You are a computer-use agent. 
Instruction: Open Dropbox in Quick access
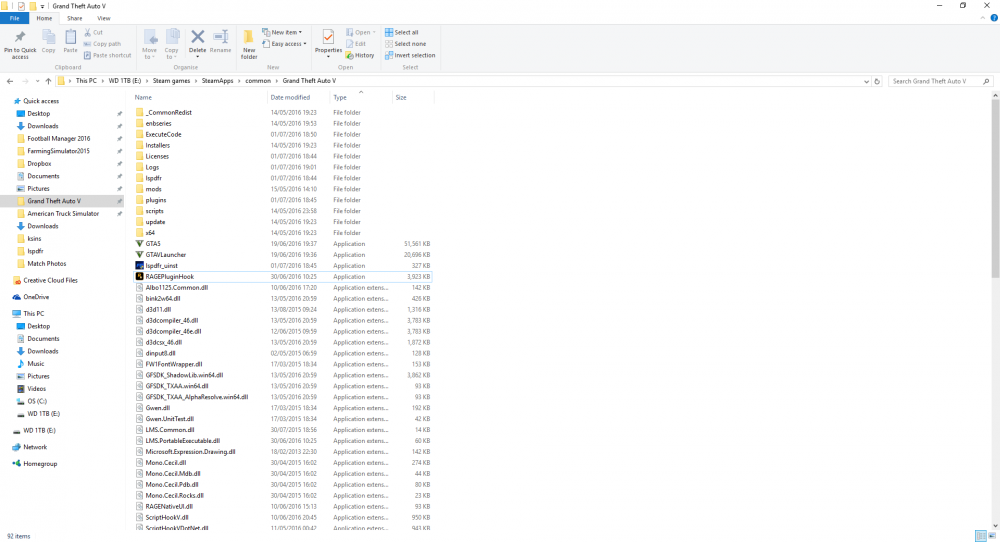tap(39, 164)
